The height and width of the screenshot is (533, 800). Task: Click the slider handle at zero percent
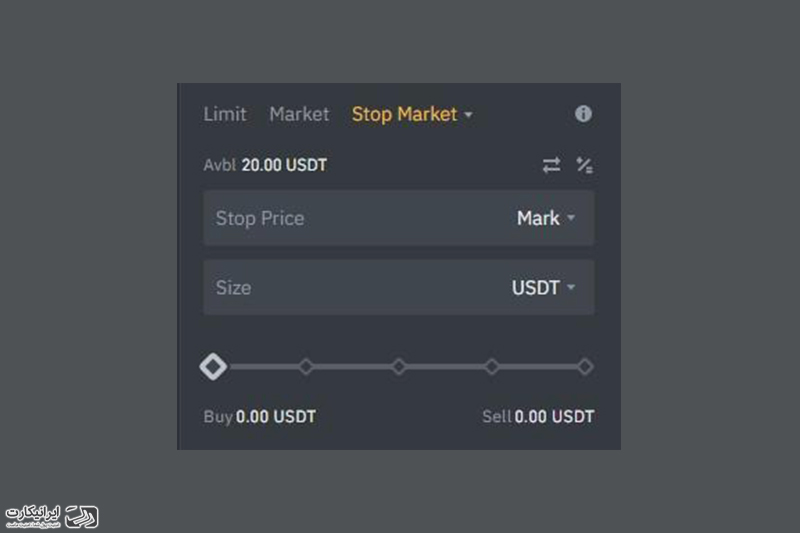(213, 366)
